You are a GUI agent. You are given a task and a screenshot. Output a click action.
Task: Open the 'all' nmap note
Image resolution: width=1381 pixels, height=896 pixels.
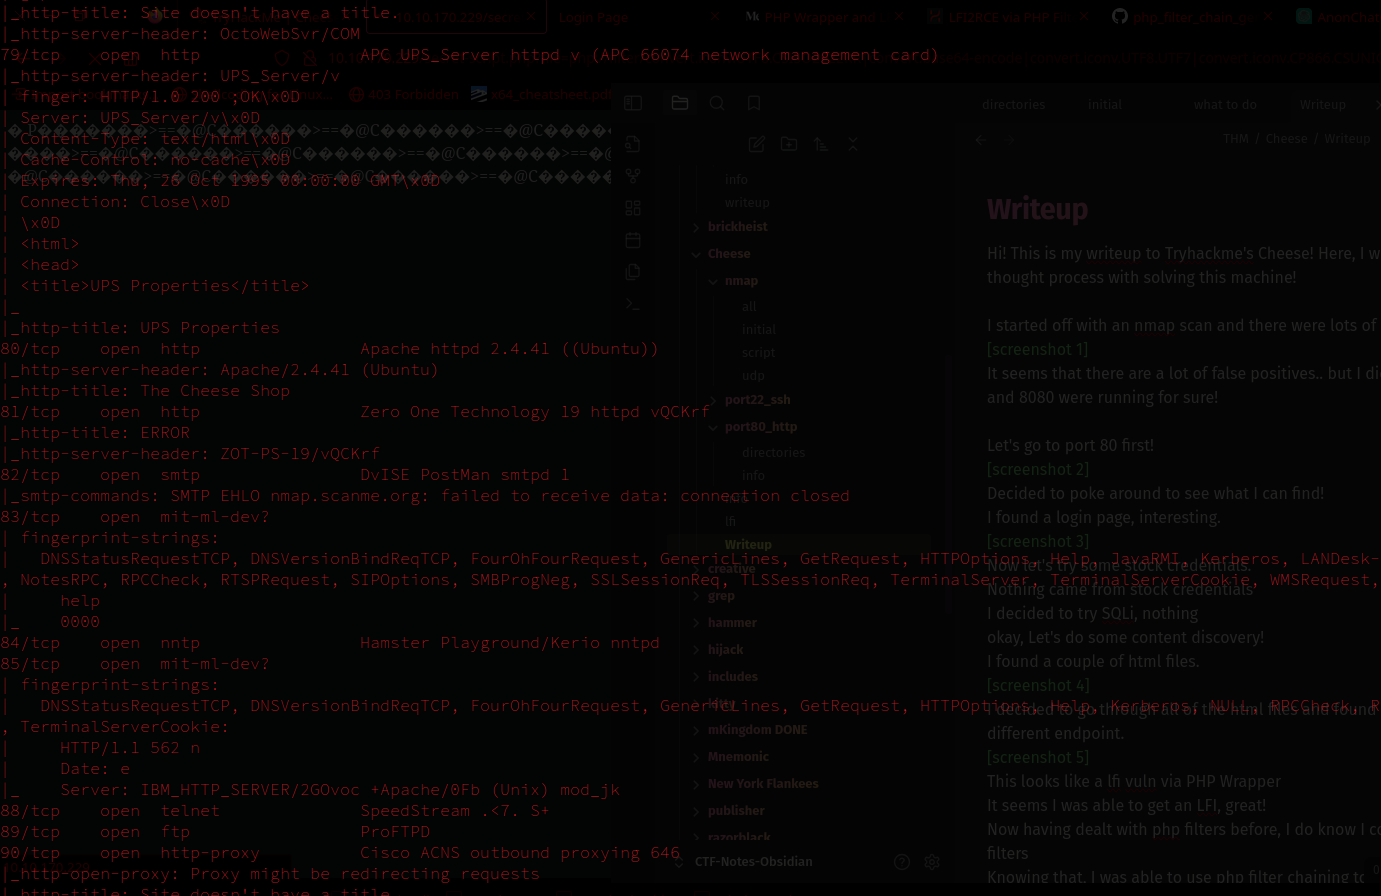749,307
